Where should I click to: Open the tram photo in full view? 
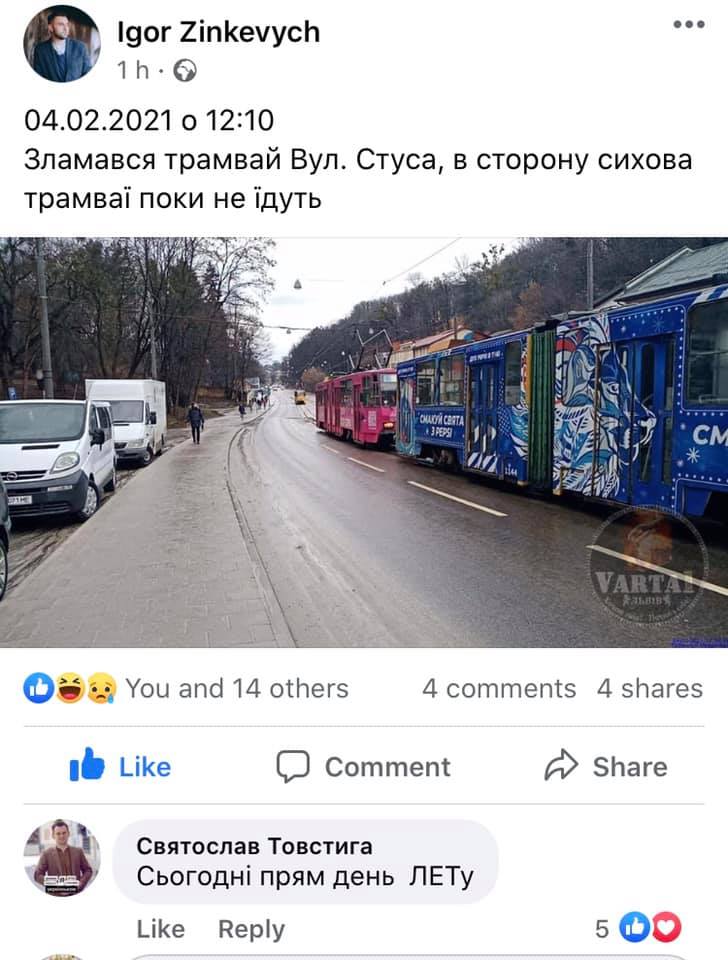point(364,442)
